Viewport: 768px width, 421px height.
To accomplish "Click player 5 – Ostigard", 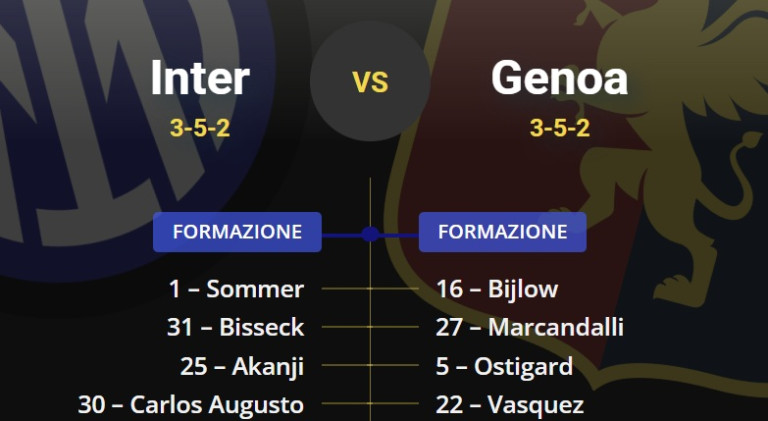I will click(504, 366).
